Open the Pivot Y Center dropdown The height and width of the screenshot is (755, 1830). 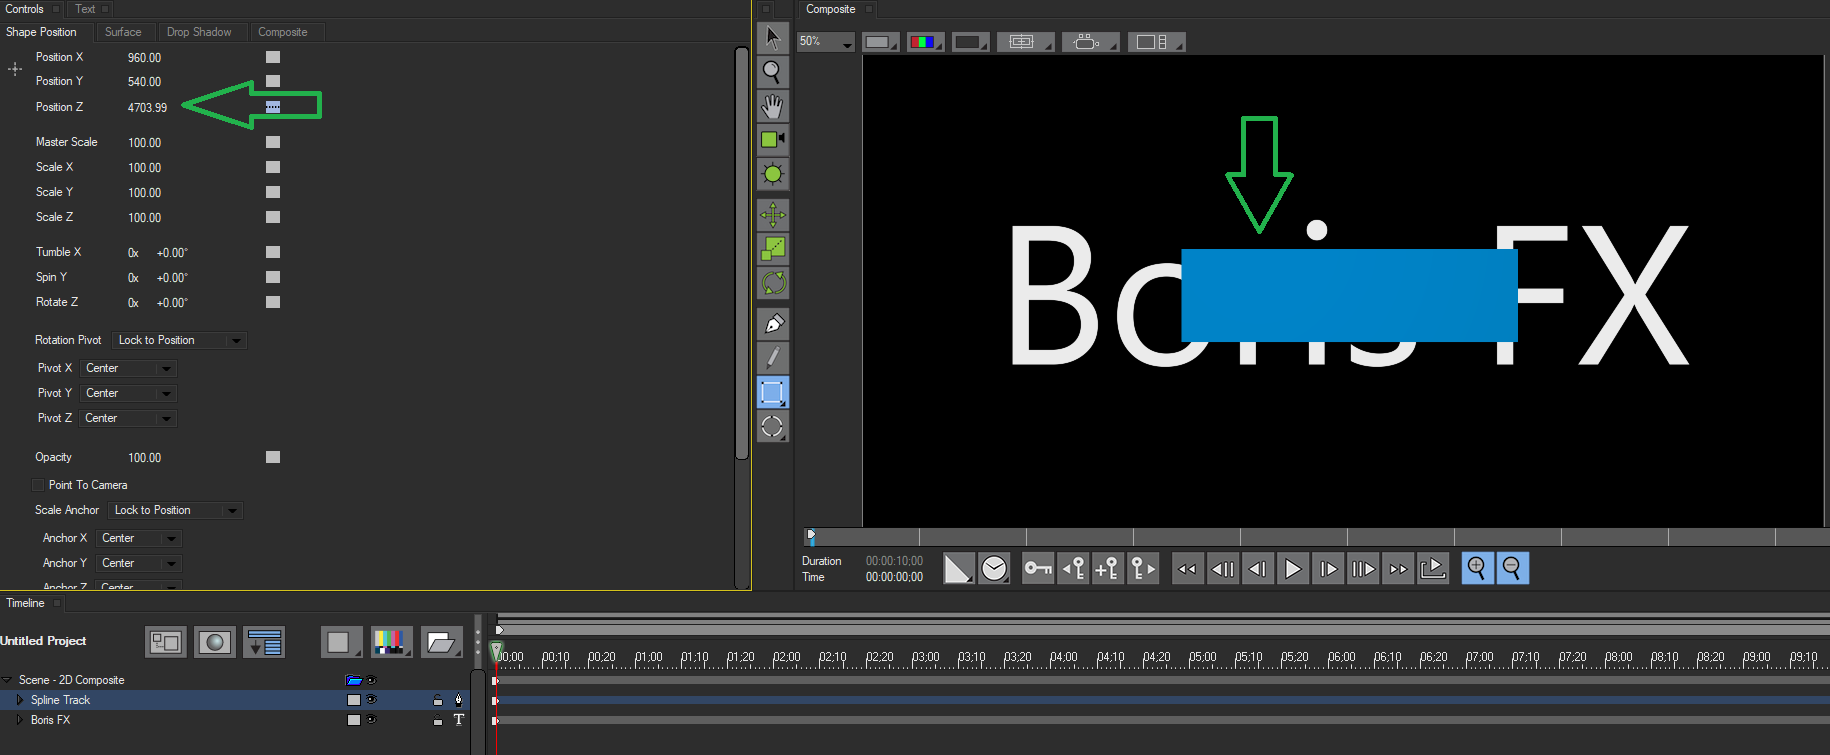[129, 394]
